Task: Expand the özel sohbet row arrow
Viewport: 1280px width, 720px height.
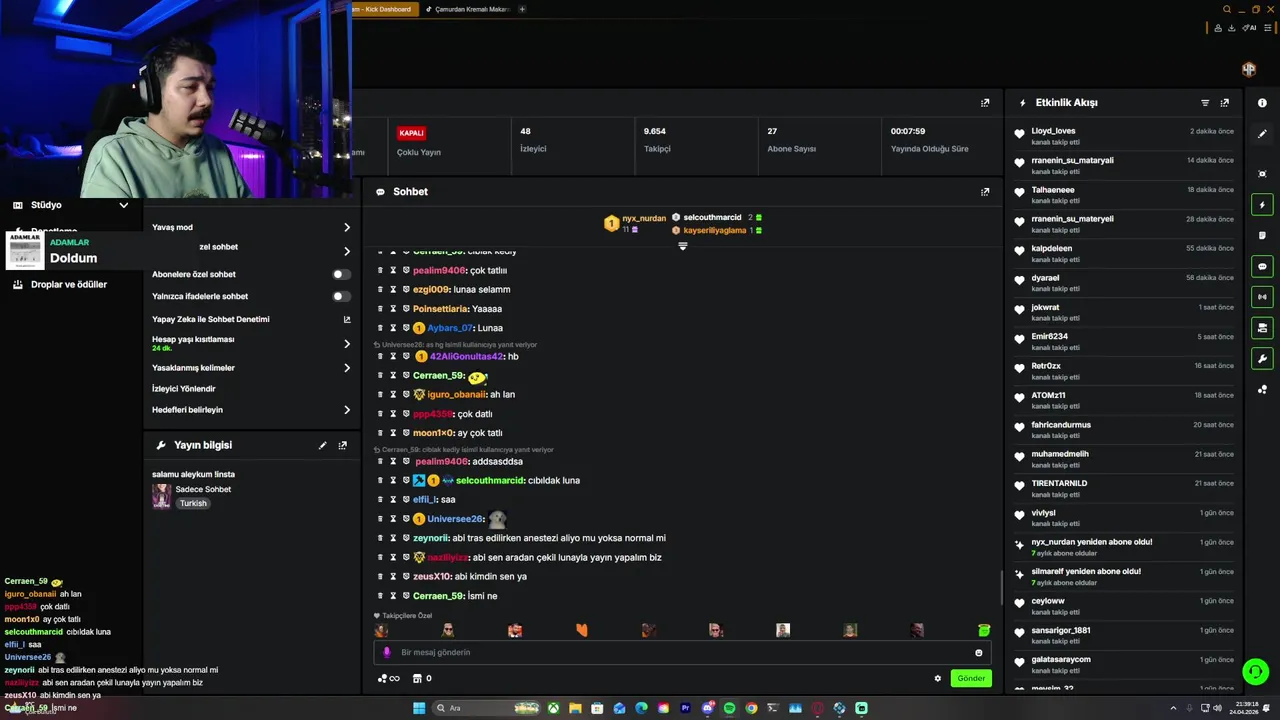Action: (x=347, y=252)
